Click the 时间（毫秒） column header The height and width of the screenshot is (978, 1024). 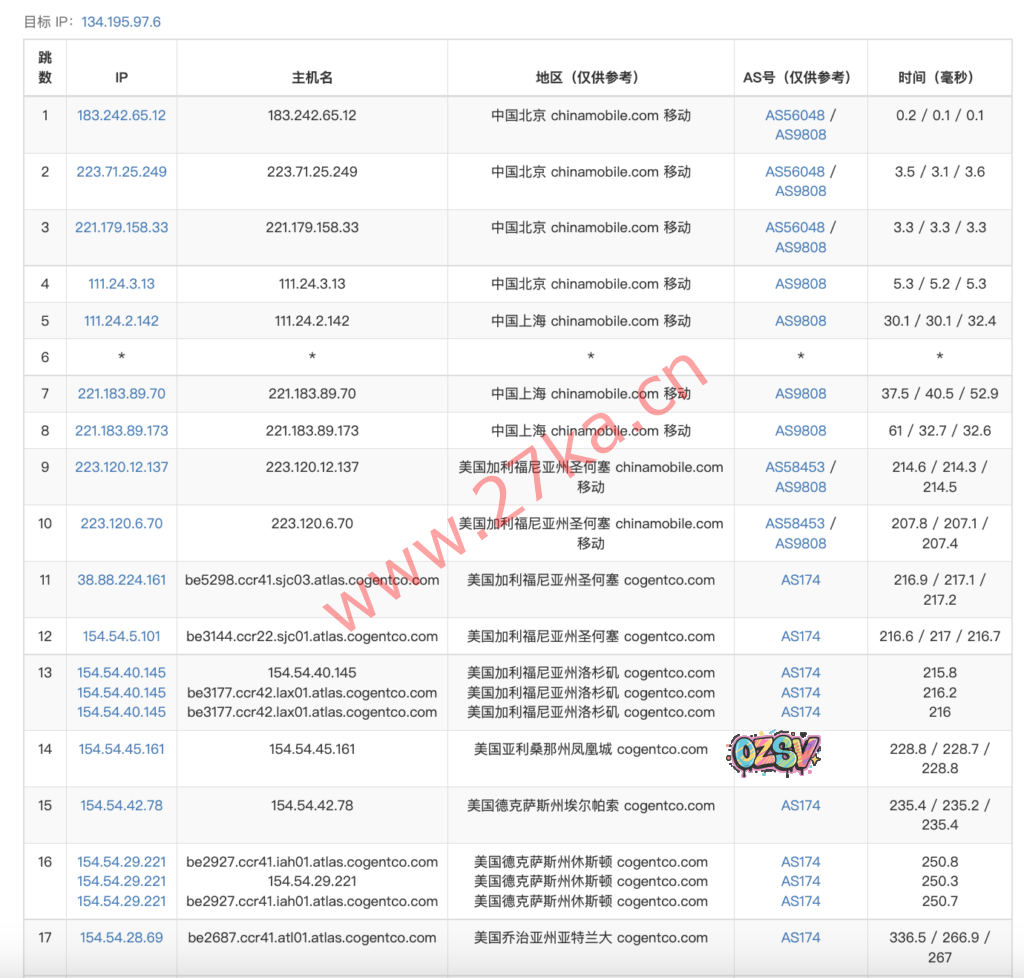939,77
